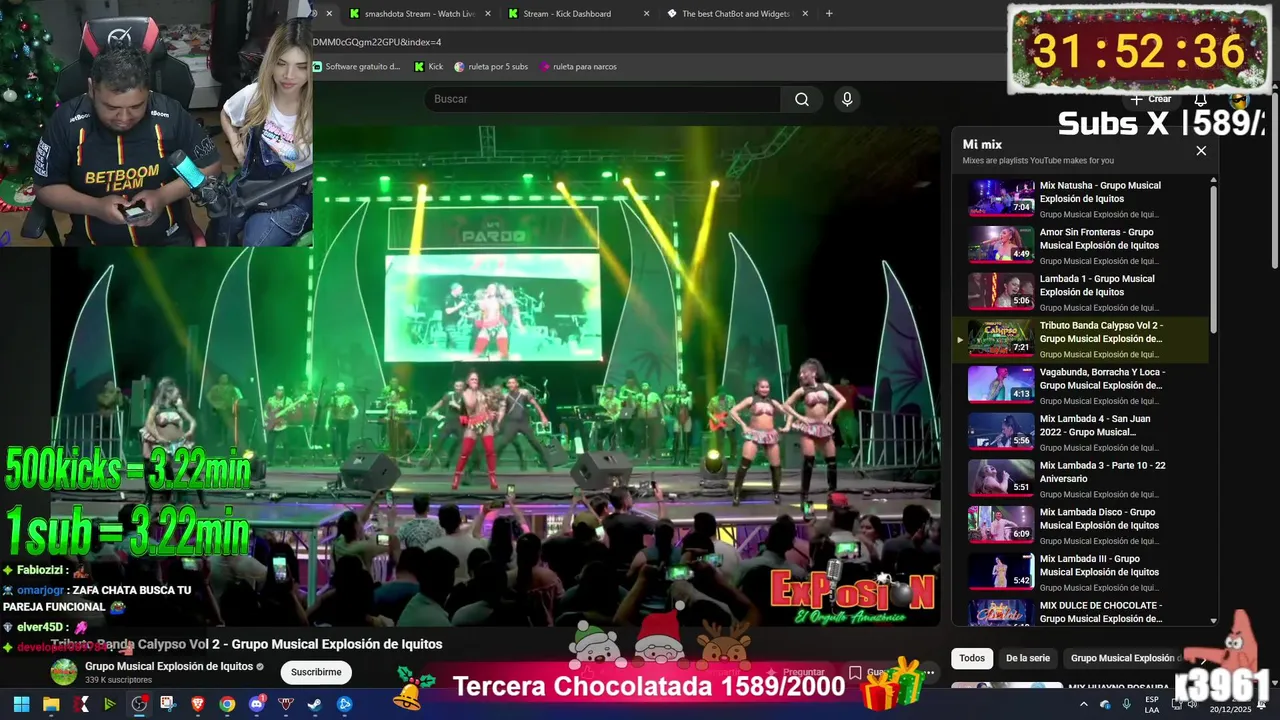Open the green play-arrow taskbar app
Image resolution: width=1280 pixels, height=720 pixels.
point(110,704)
